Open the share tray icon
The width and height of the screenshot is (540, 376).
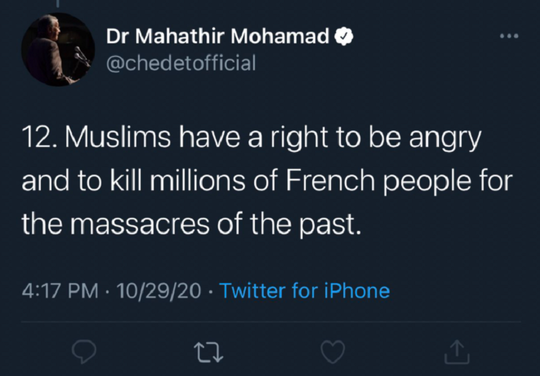[457, 352]
